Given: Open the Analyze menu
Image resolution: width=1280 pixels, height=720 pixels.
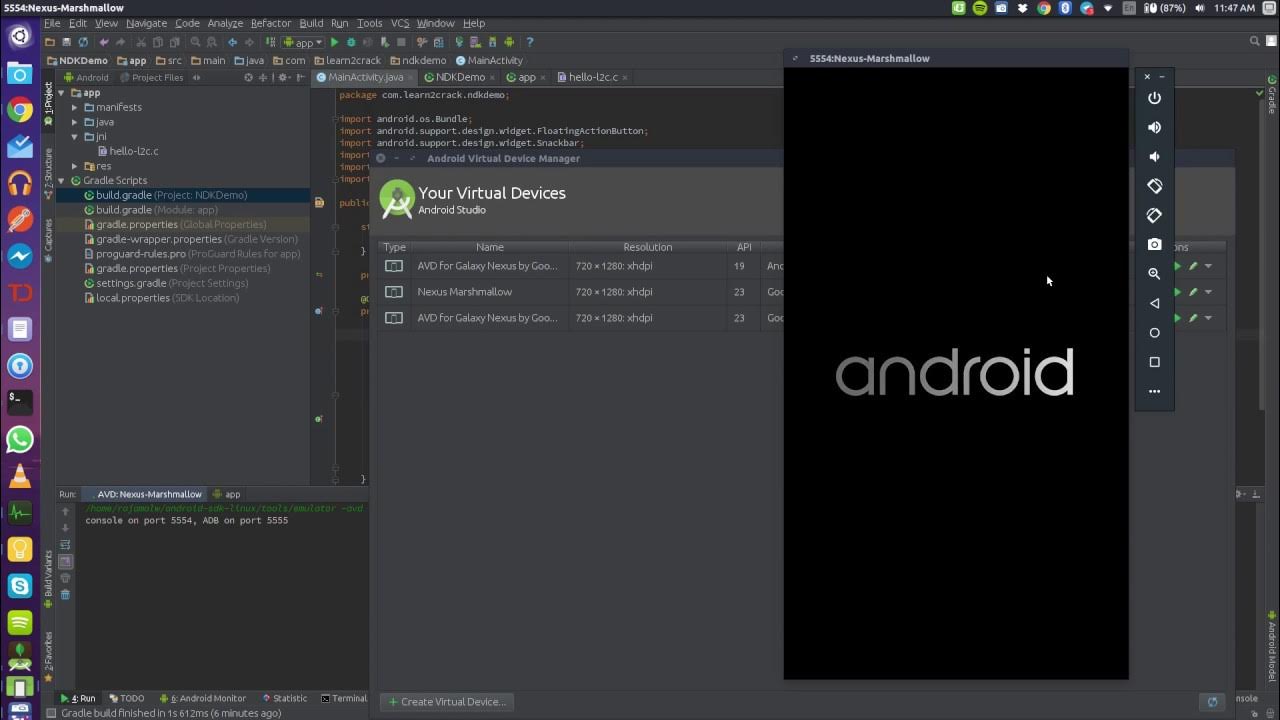Looking at the screenshot, I should (225, 23).
